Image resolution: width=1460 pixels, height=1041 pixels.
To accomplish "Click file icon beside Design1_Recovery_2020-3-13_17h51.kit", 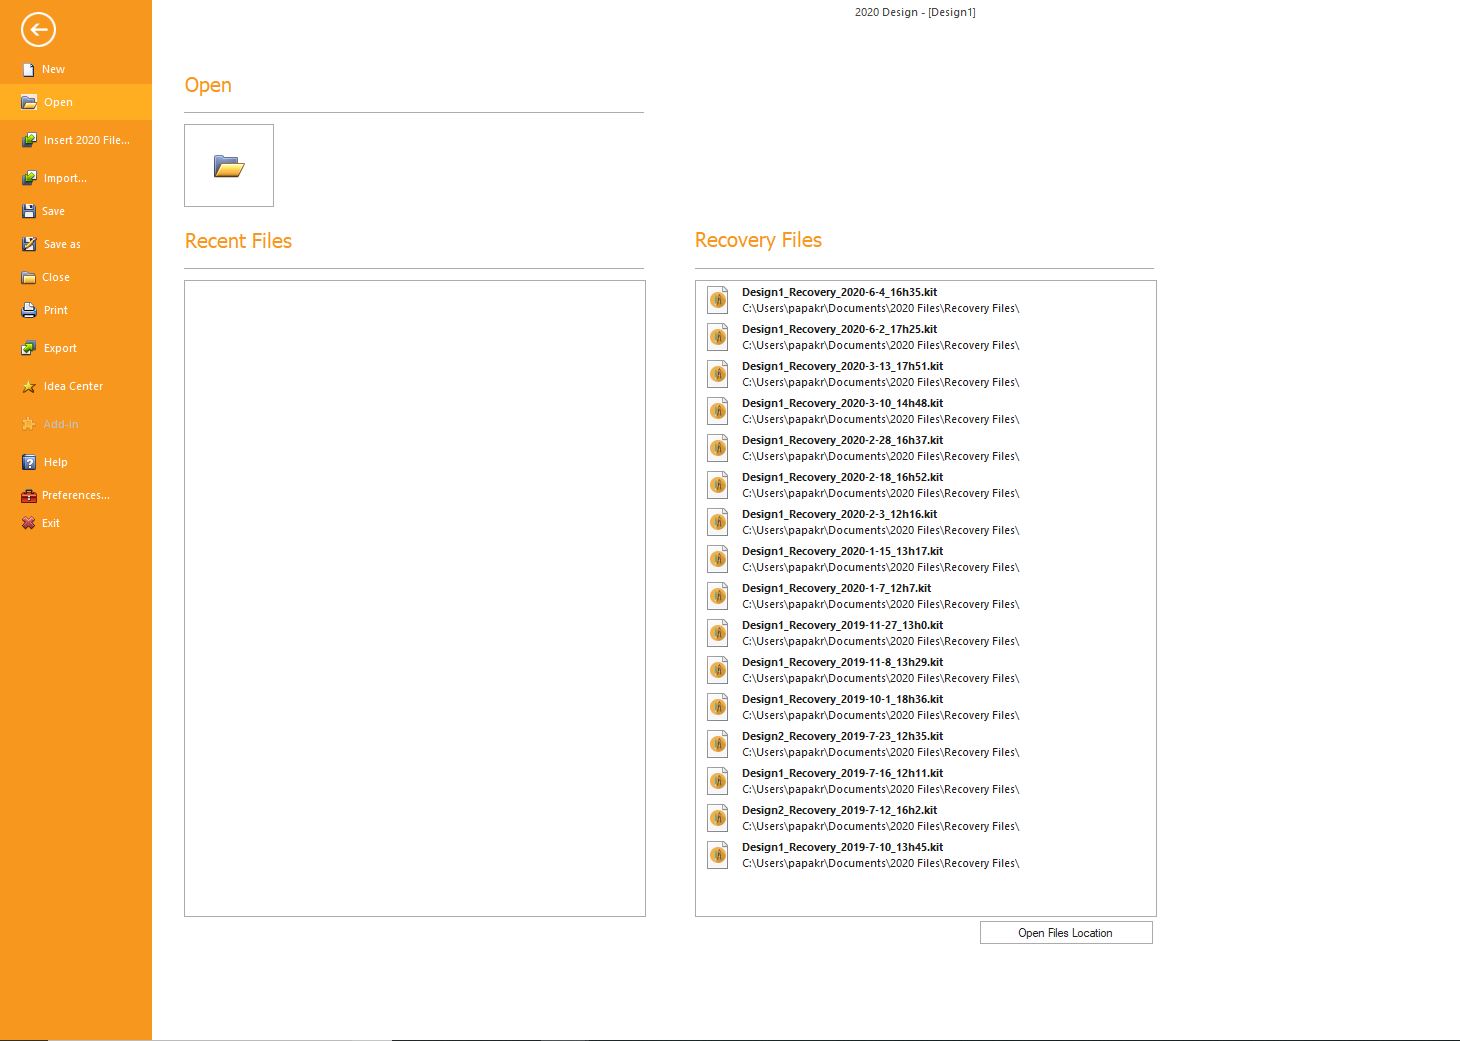I will tap(717, 374).
